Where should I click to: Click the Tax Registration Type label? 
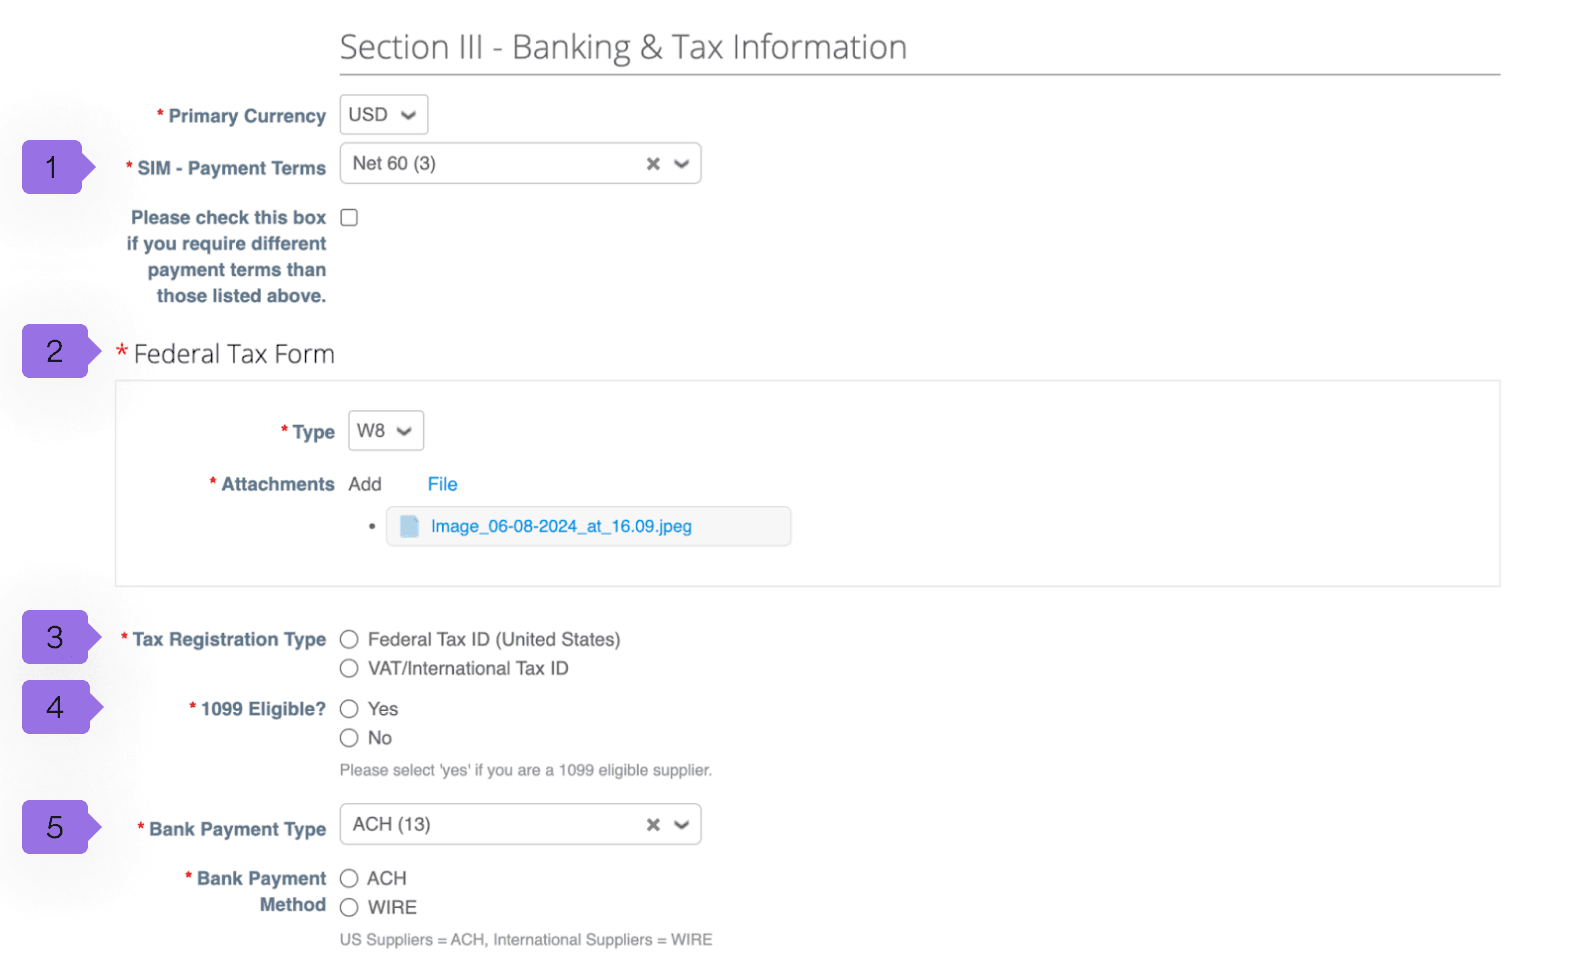click(229, 640)
